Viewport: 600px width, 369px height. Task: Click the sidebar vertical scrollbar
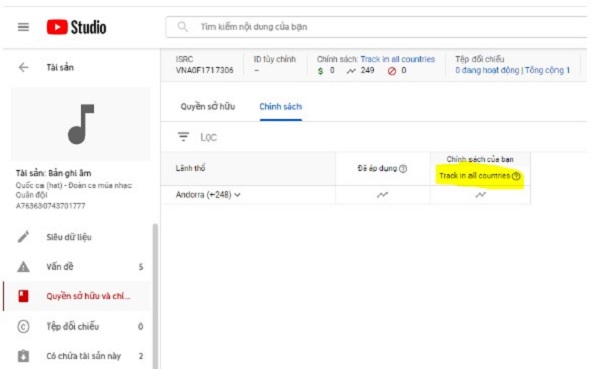click(155, 296)
